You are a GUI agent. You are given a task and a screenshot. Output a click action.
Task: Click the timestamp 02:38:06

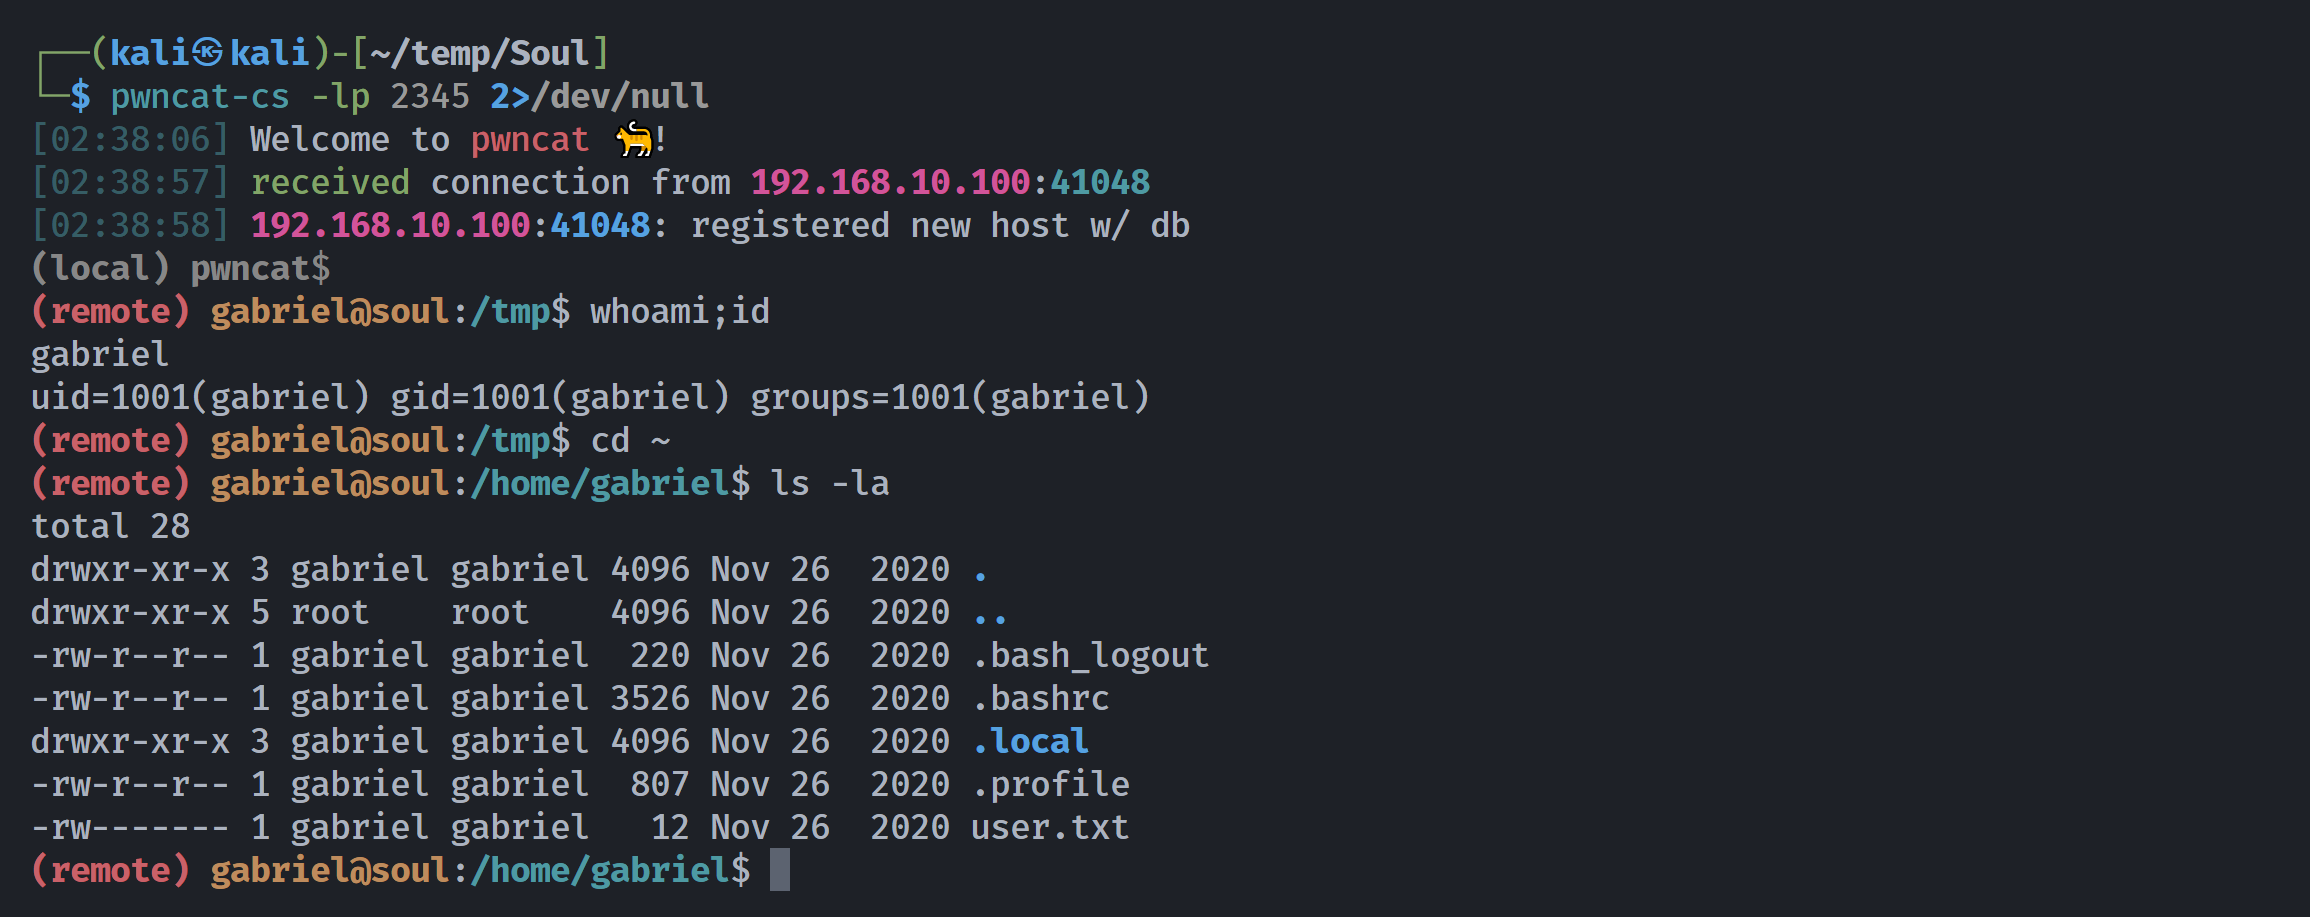click(x=131, y=139)
